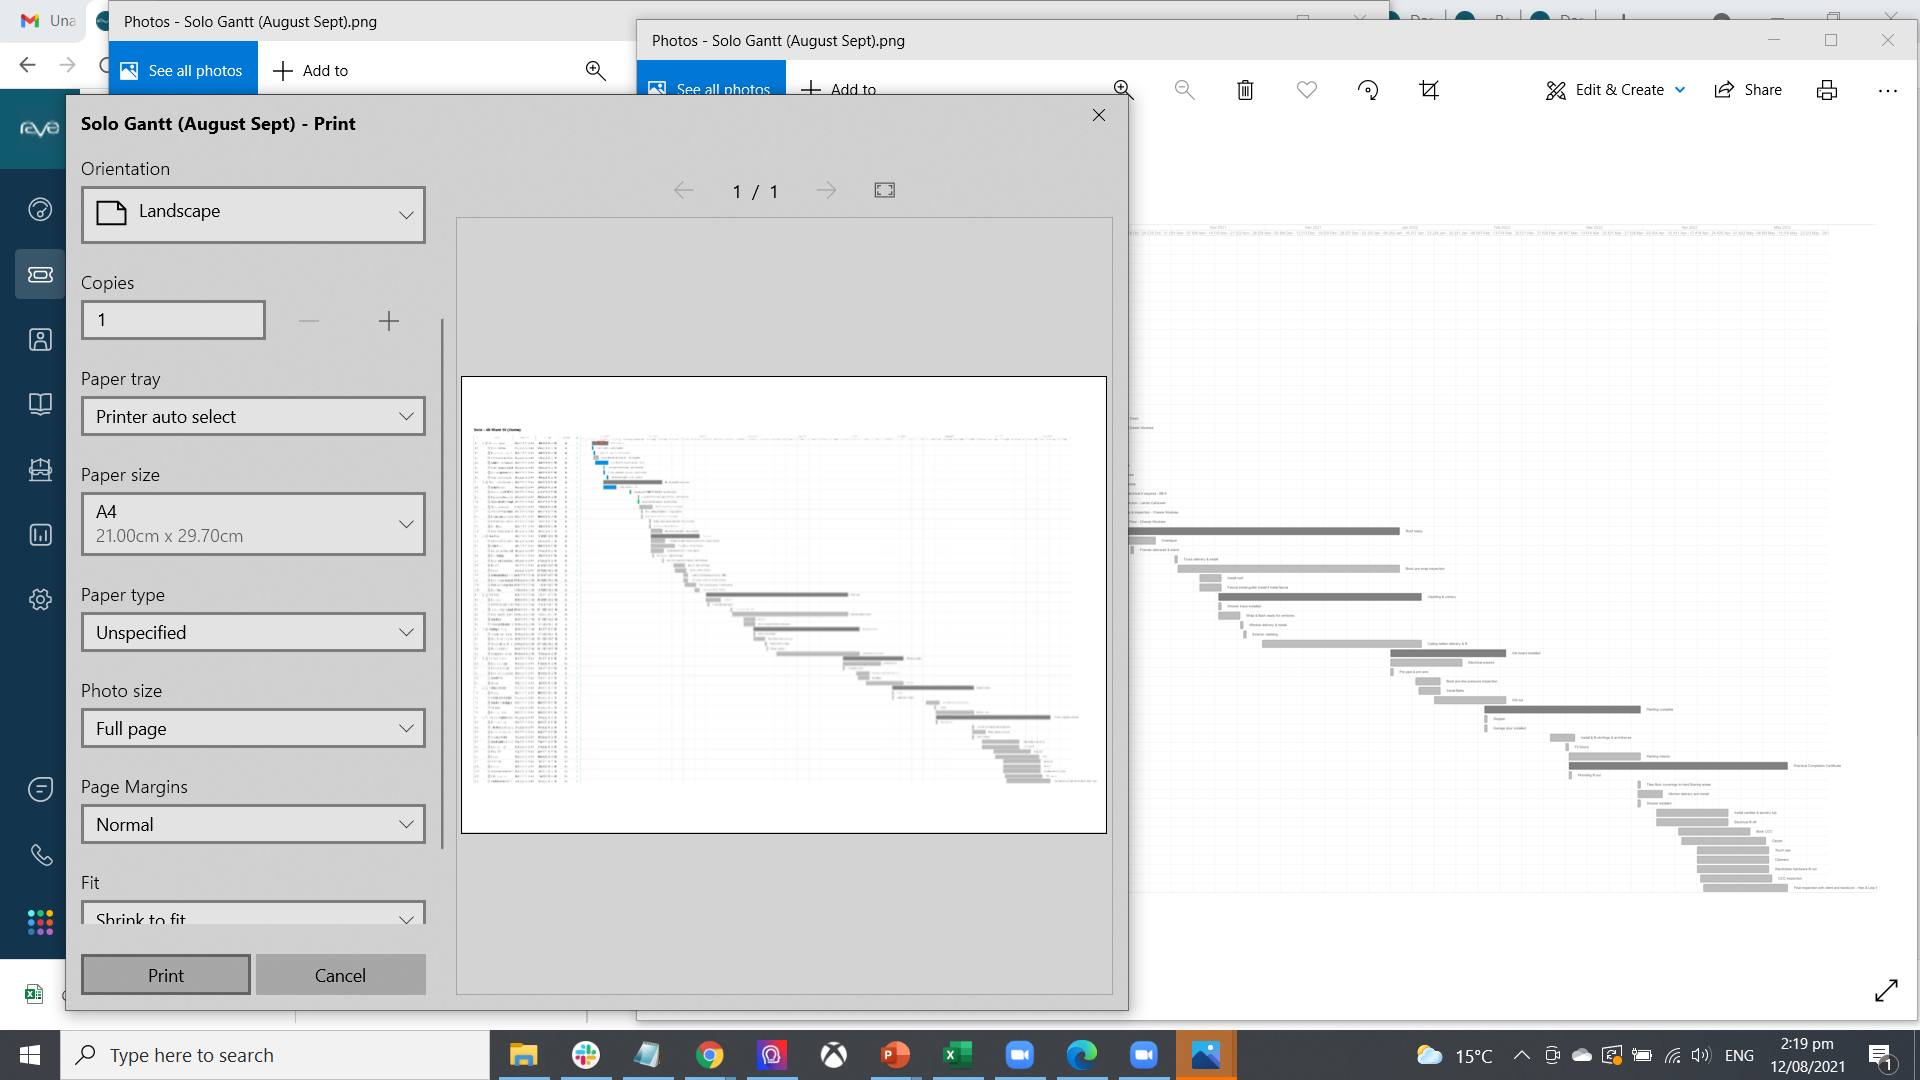Open the See more ellipsis menu
Screen dimensions: 1920x1080
[1888, 90]
